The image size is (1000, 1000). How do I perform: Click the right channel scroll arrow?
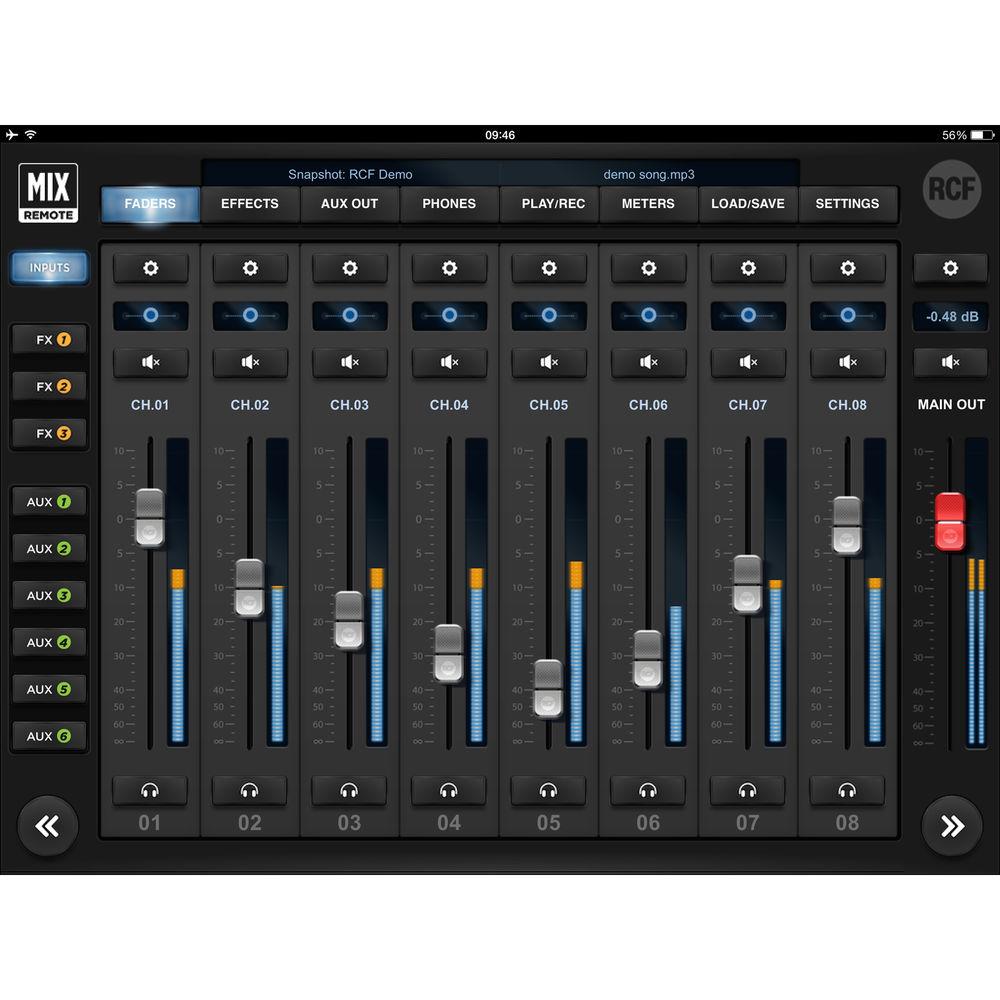(x=951, y=826)
